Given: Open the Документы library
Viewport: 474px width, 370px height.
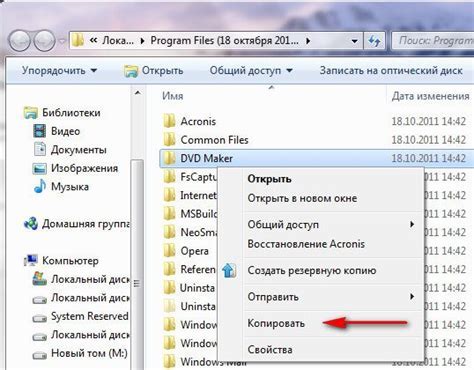Looking at the screenshot, I should click(x=70, y=150).
